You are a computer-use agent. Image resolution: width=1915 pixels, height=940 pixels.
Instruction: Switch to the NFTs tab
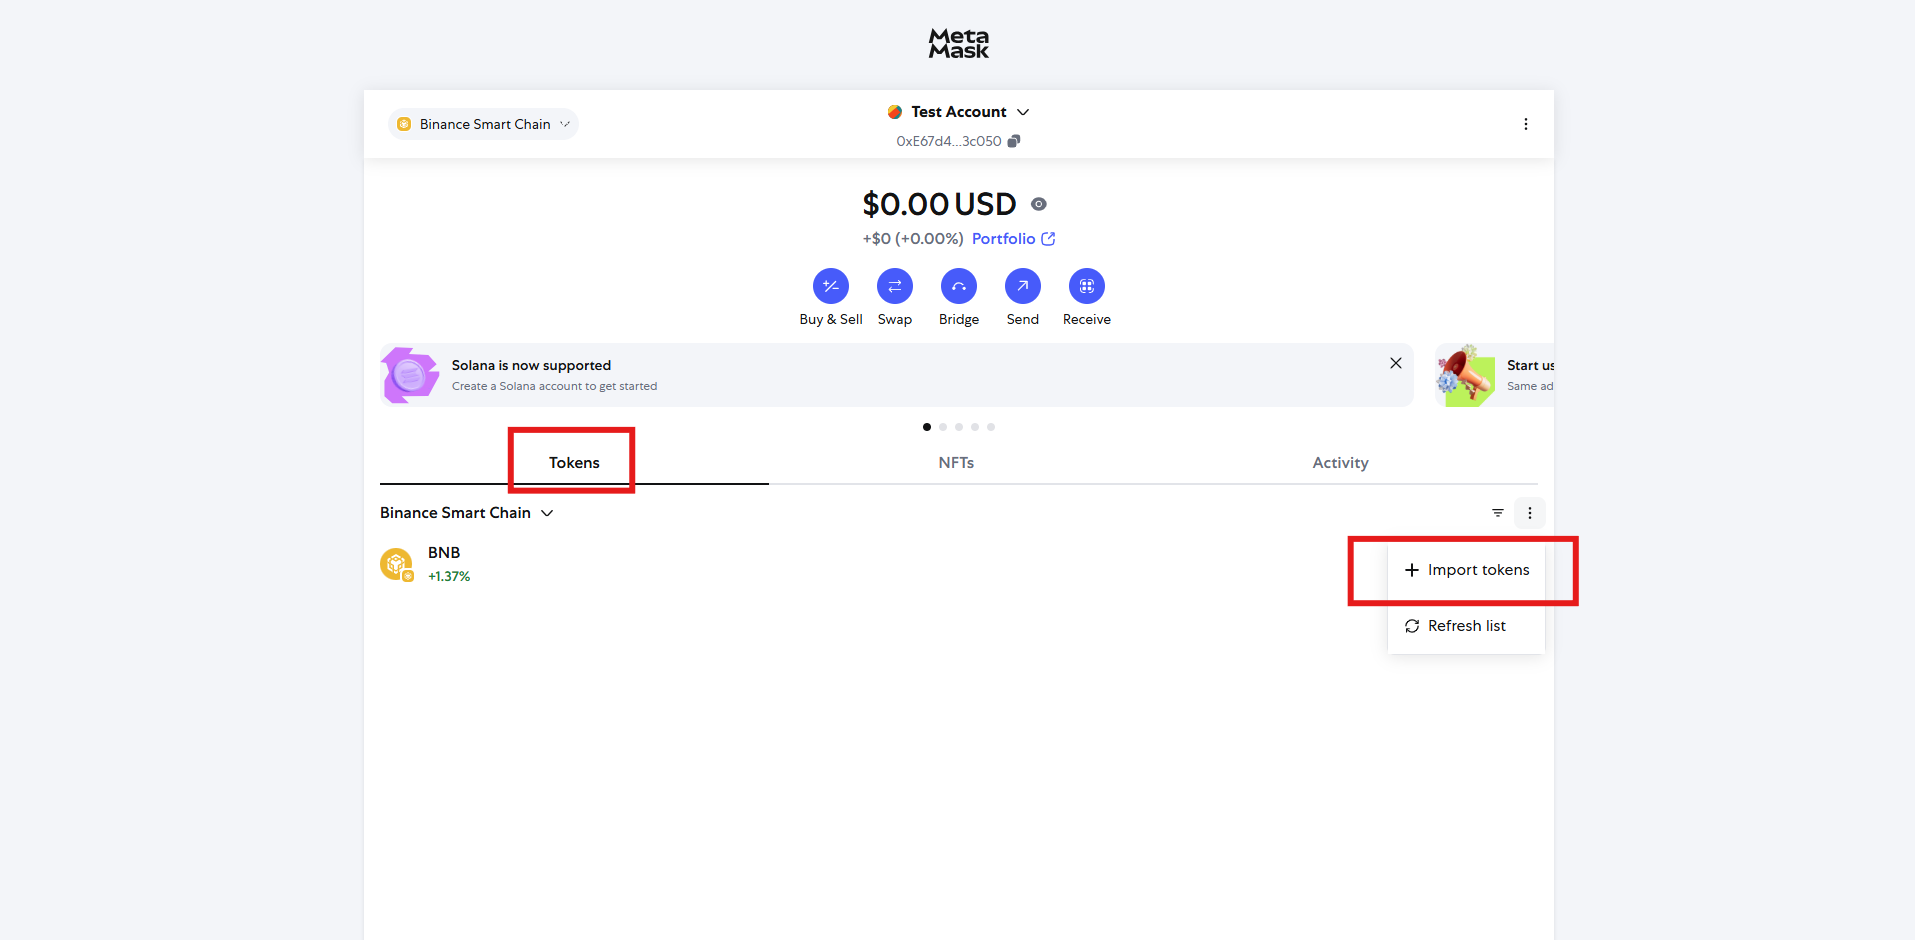956,463
